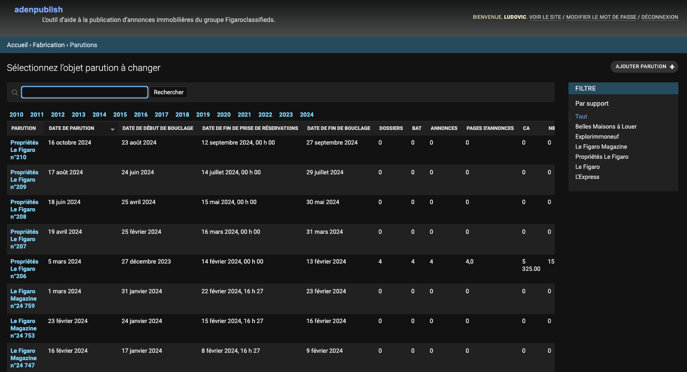Sort by Dossiers column header
The width and height of the screenshot is (687, 372).
(x=391, y=128)
